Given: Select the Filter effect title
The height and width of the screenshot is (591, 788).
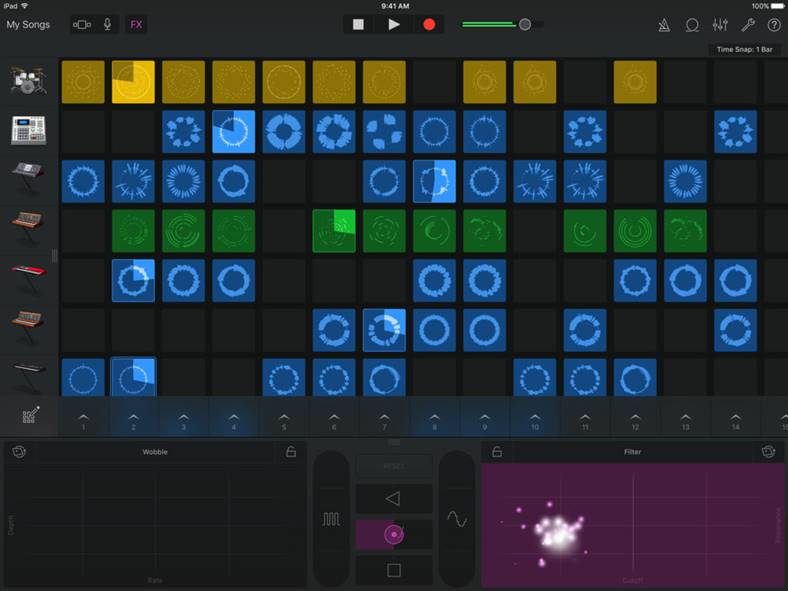Looking at the screenshot, I should tap(632, 452).
